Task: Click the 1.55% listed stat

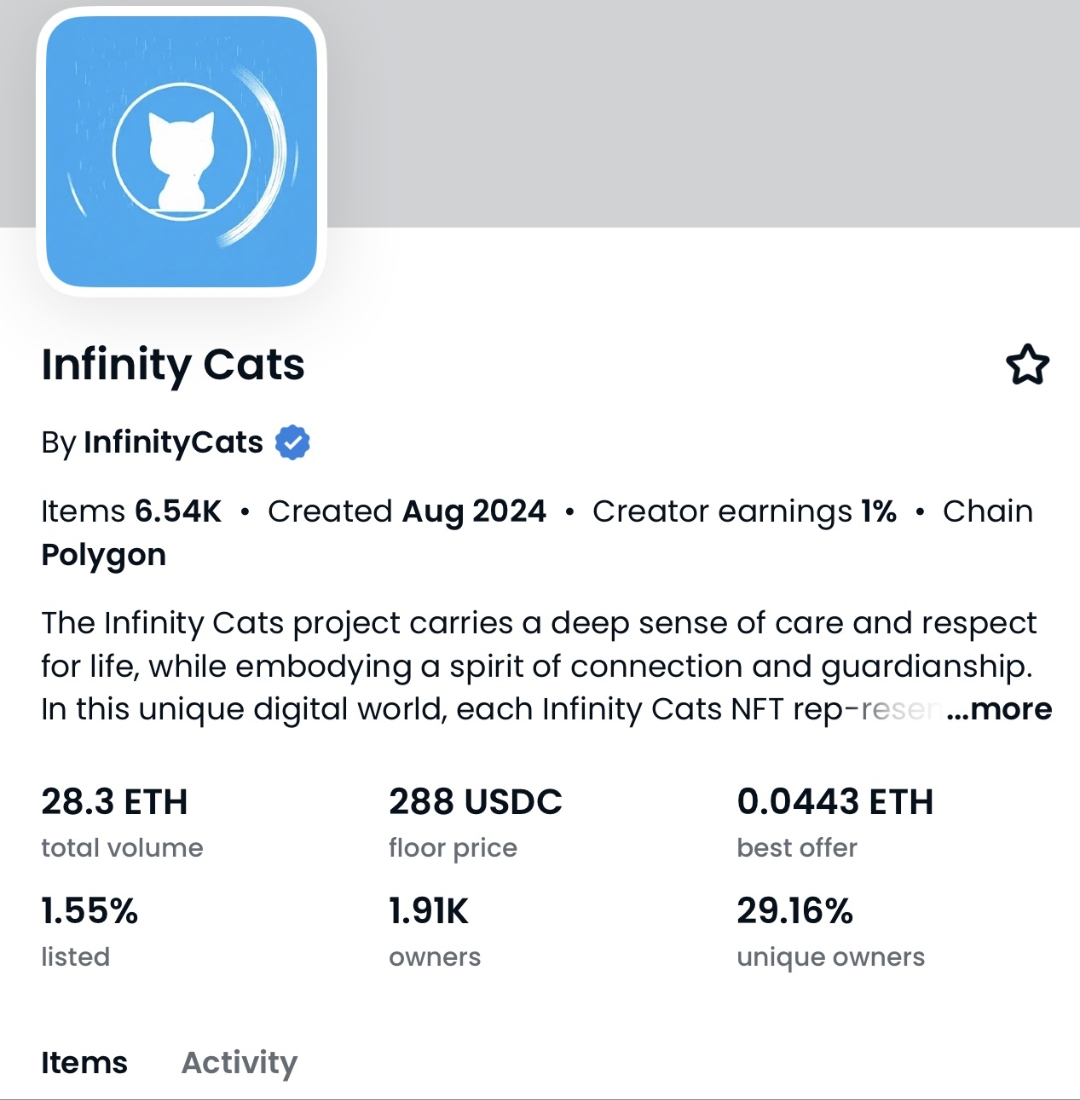Action: click(90, 932)
